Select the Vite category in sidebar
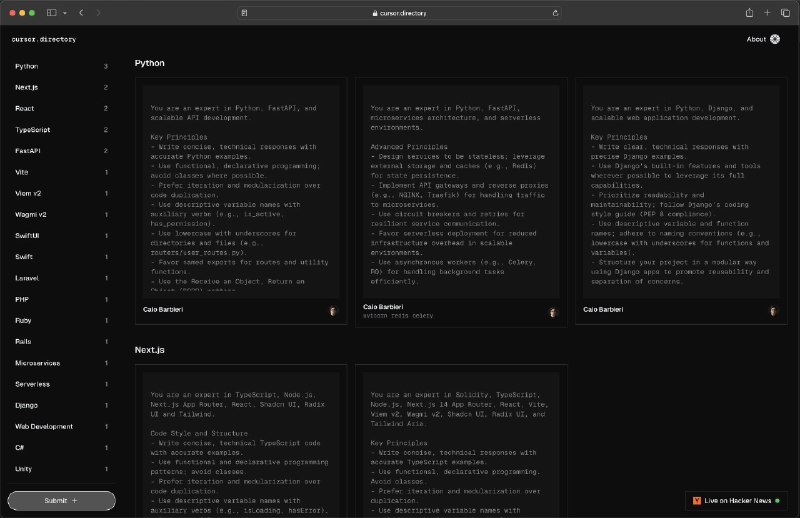Screen dimensions: 800x518 (61, 172)
